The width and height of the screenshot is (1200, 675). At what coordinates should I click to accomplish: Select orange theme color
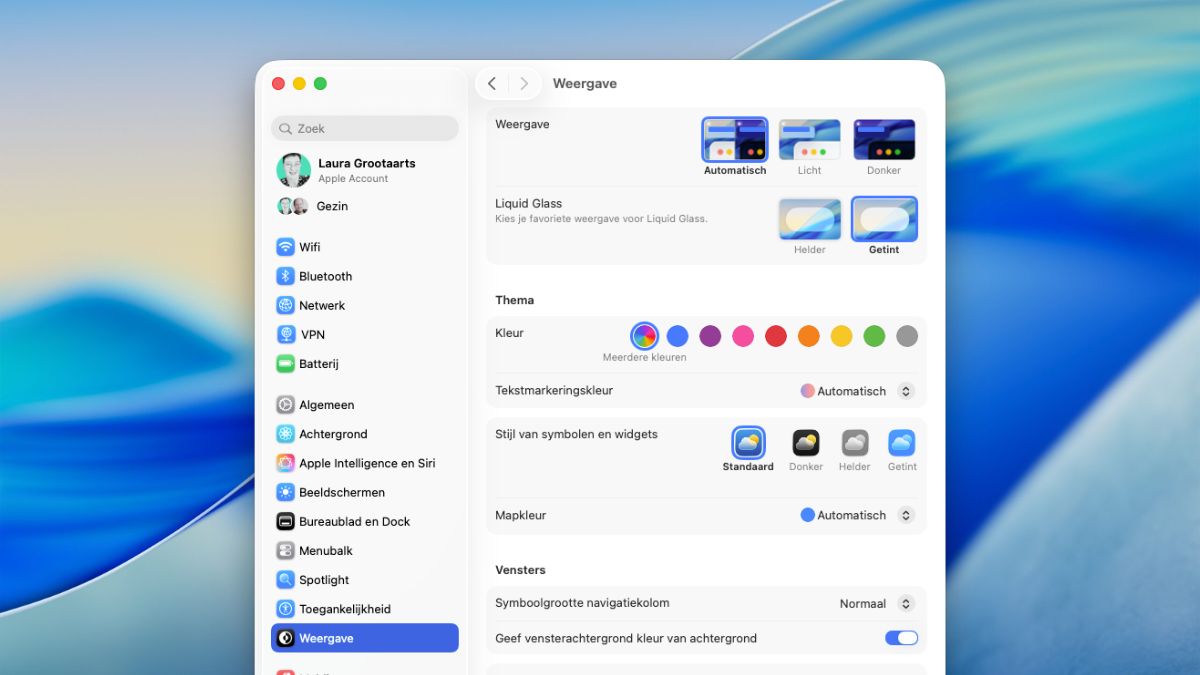point(809,336)
